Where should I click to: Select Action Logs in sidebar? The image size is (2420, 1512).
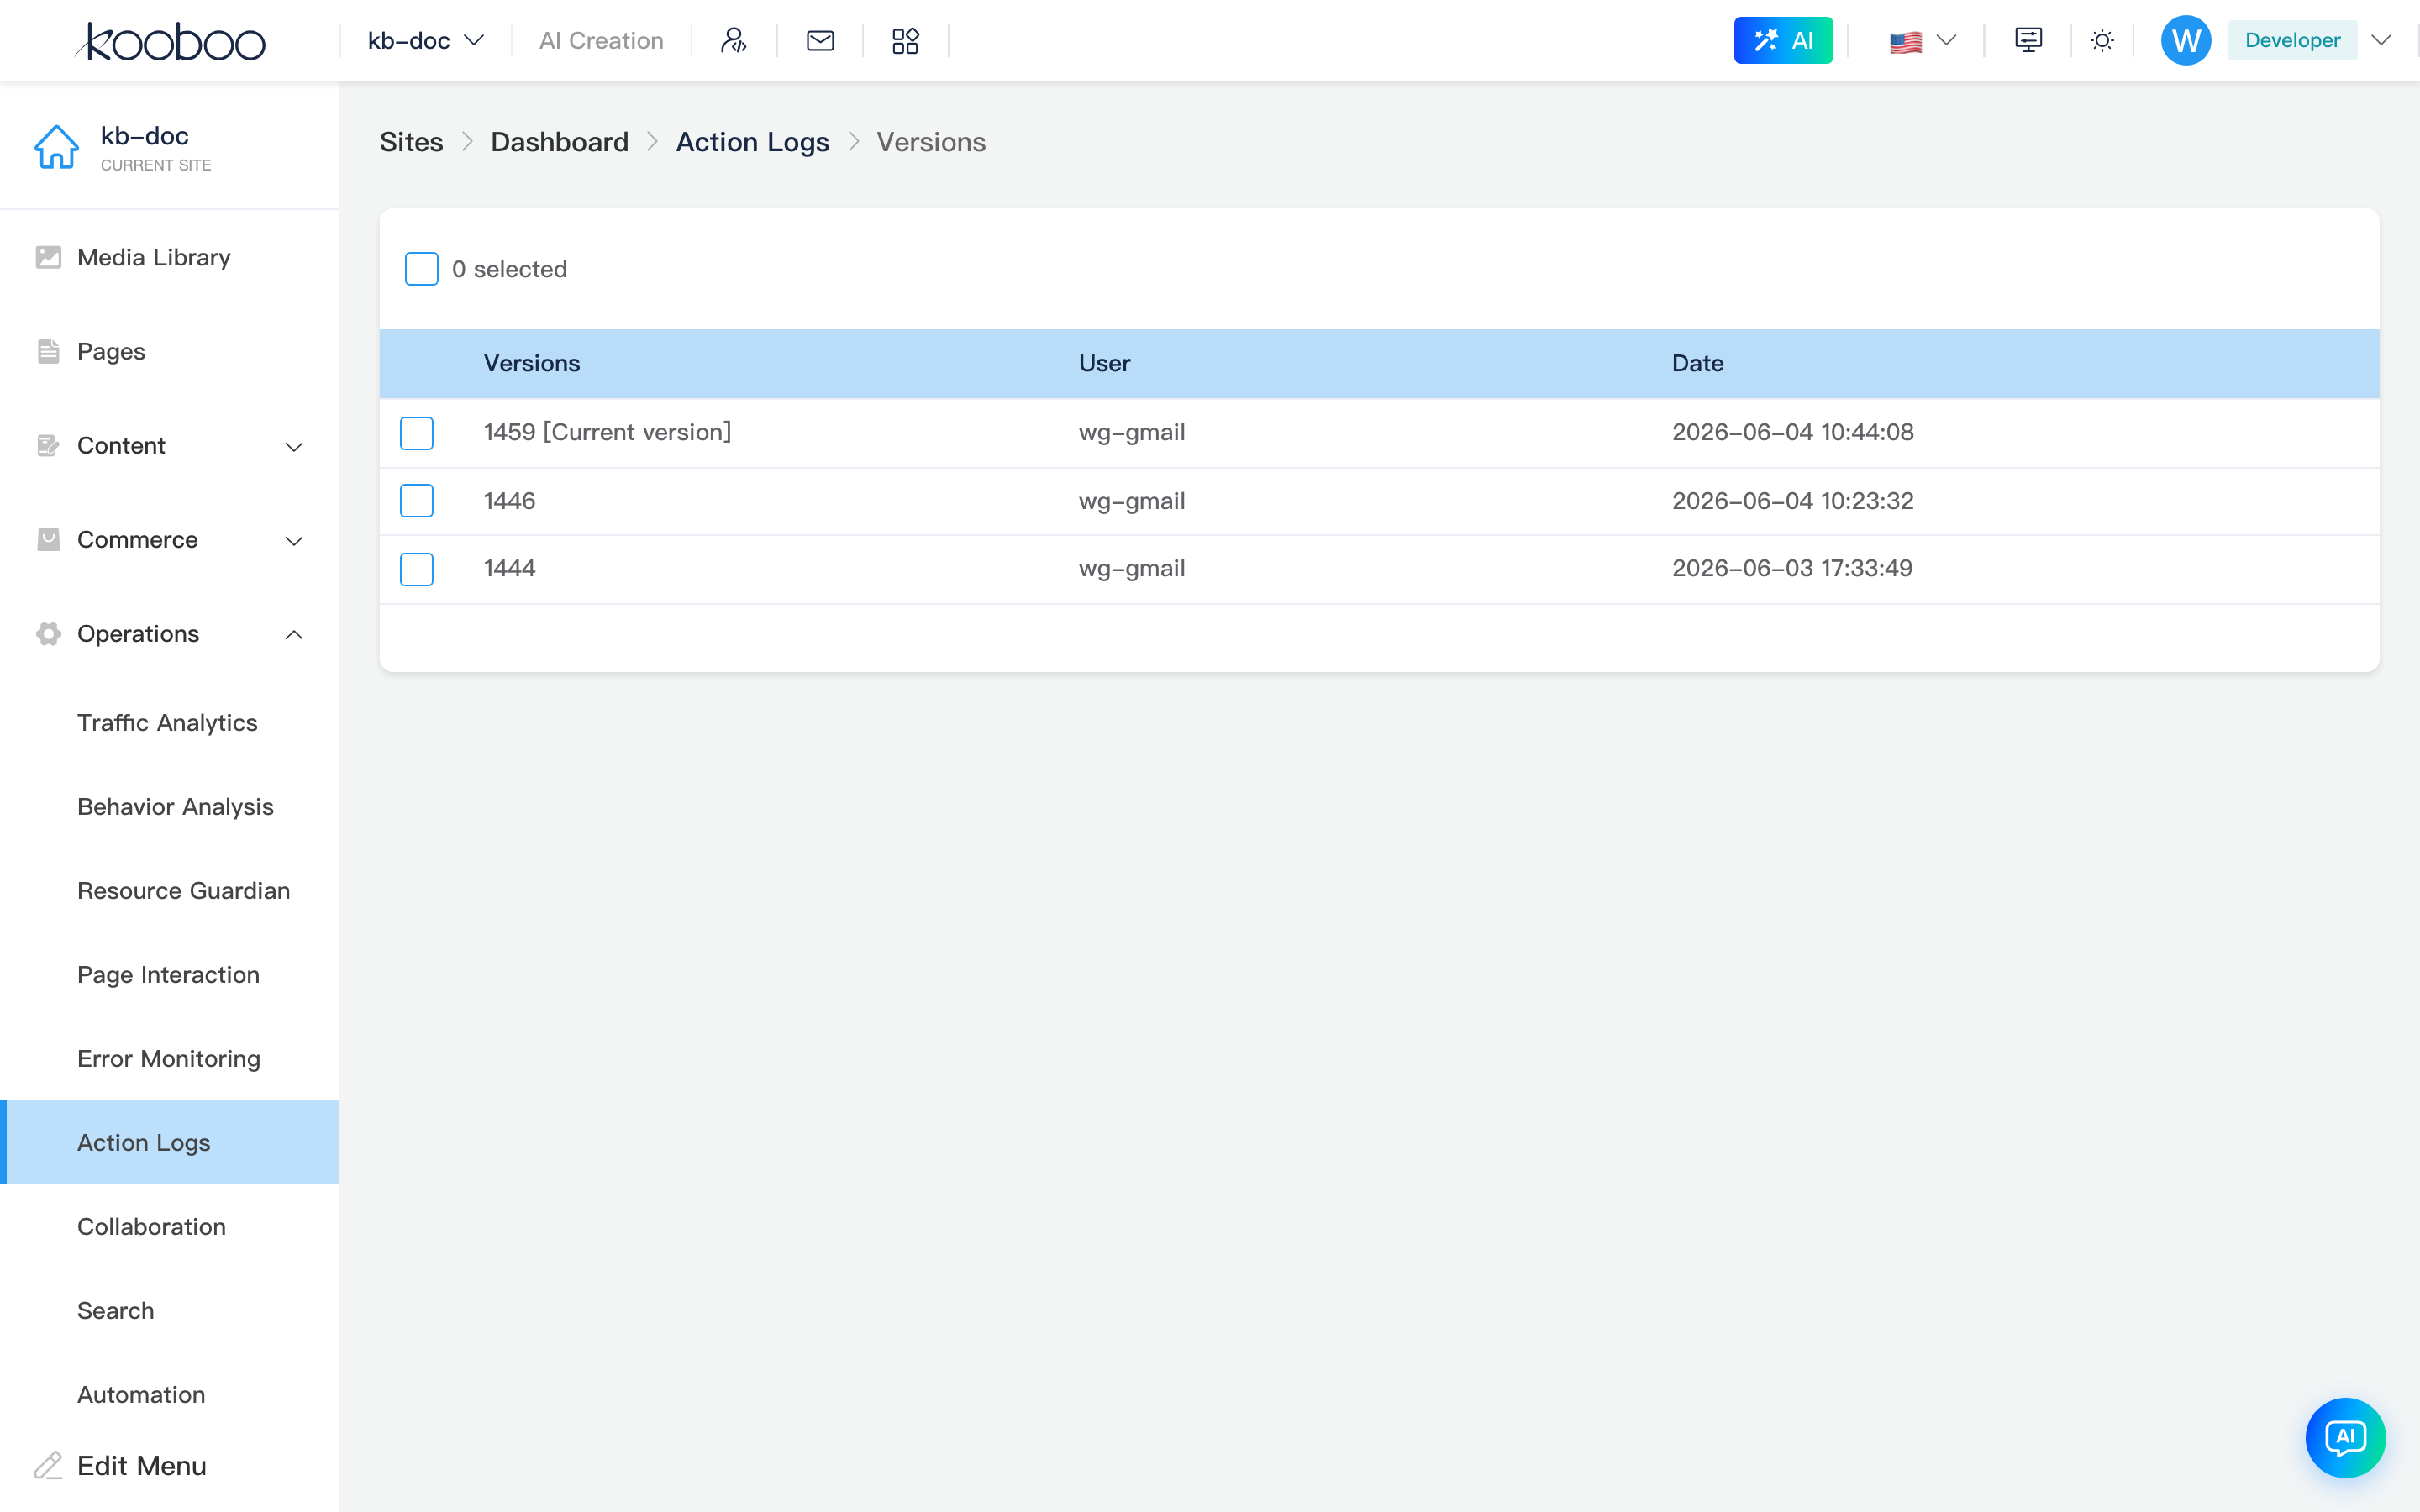(x=170, y=1142)
